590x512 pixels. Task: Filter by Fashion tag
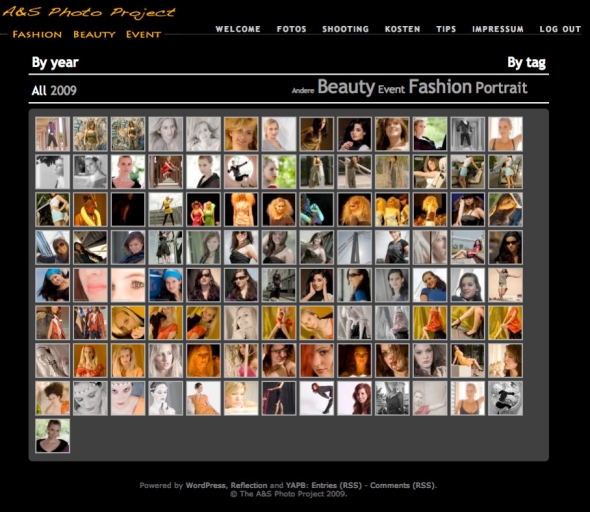click(440, 87)
